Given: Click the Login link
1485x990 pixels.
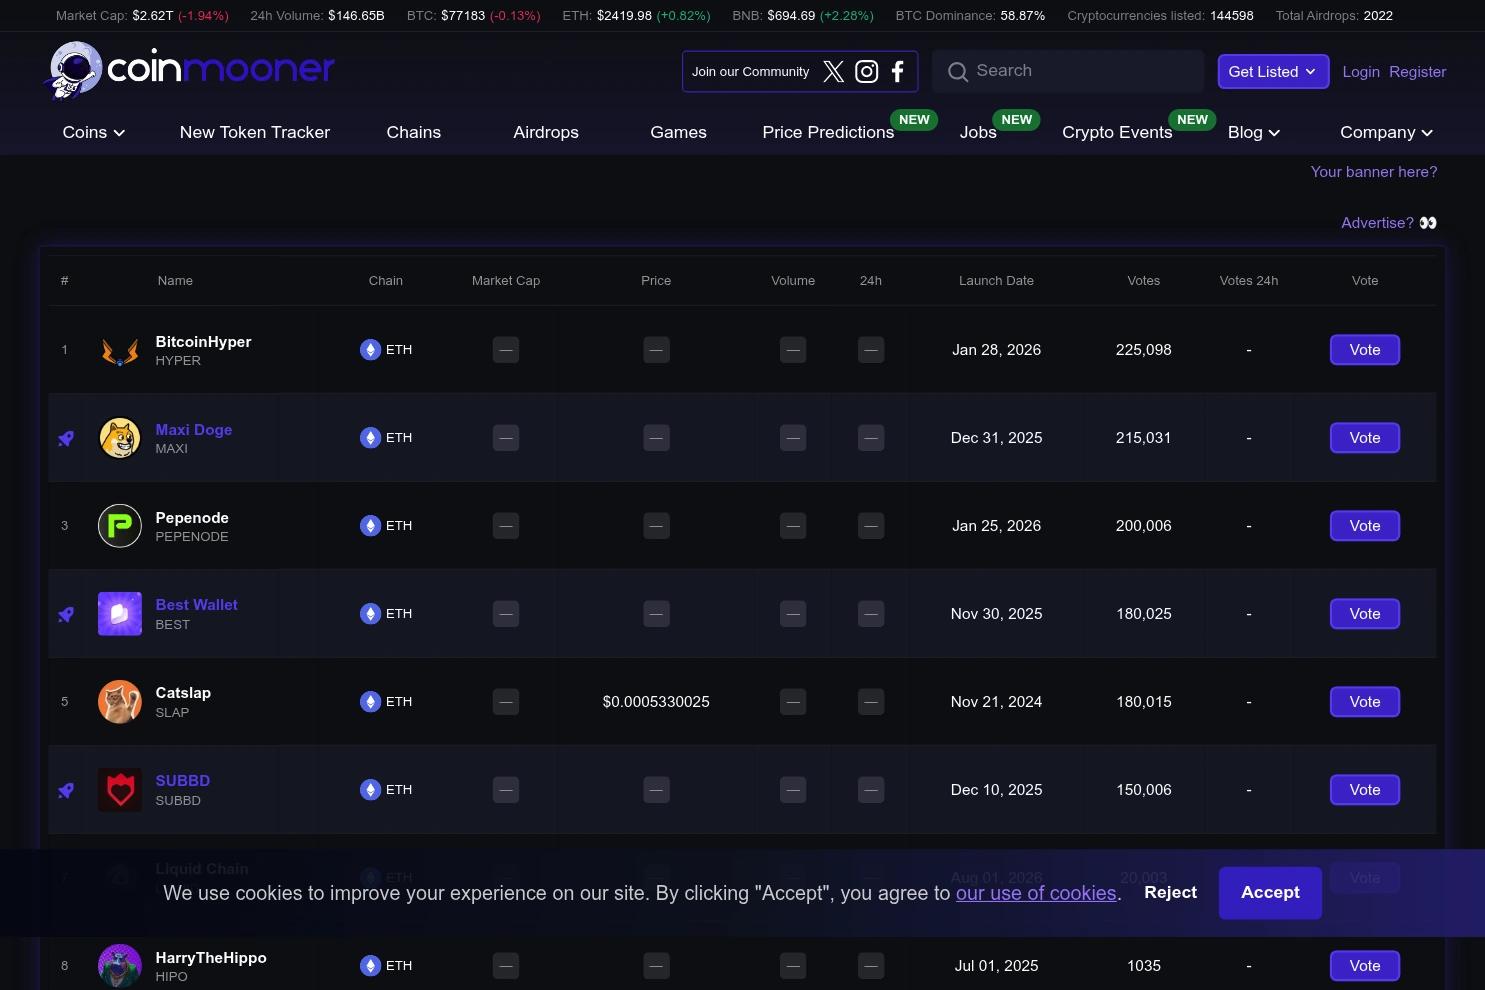Looking at the screenshot, I should (1361, 72).
